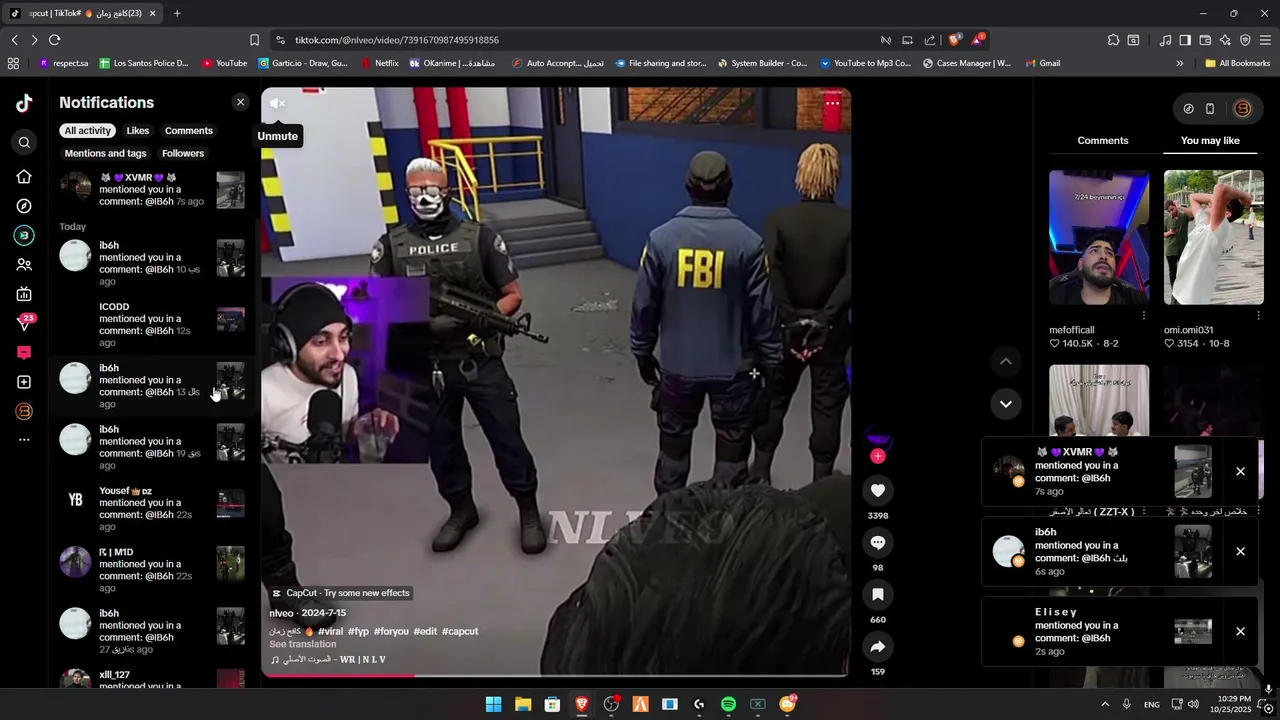Open Spotify from the taskbar
This screenshot has width=1280, height=720.
728,704
